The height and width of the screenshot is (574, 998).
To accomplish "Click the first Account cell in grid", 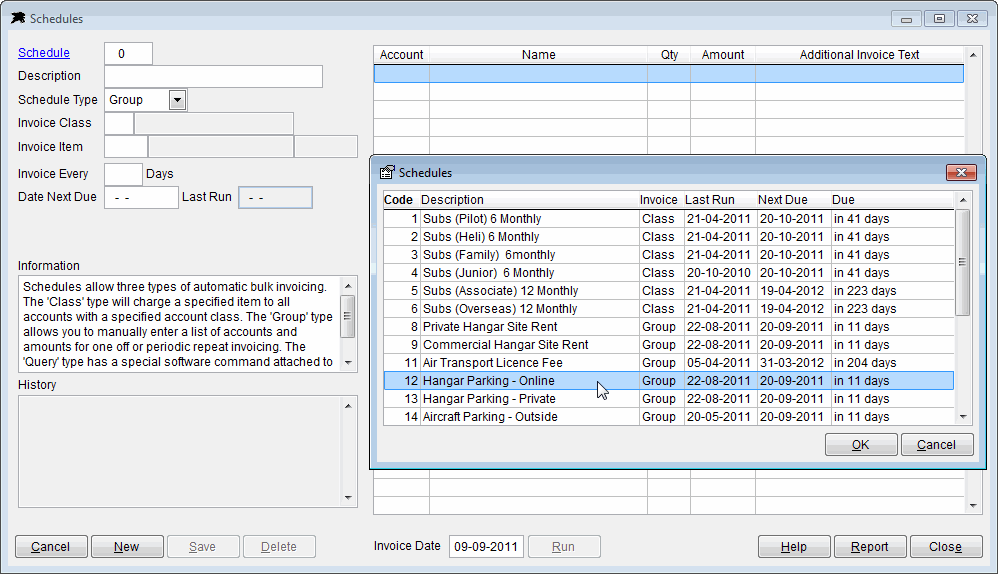I will click(402, 74).
